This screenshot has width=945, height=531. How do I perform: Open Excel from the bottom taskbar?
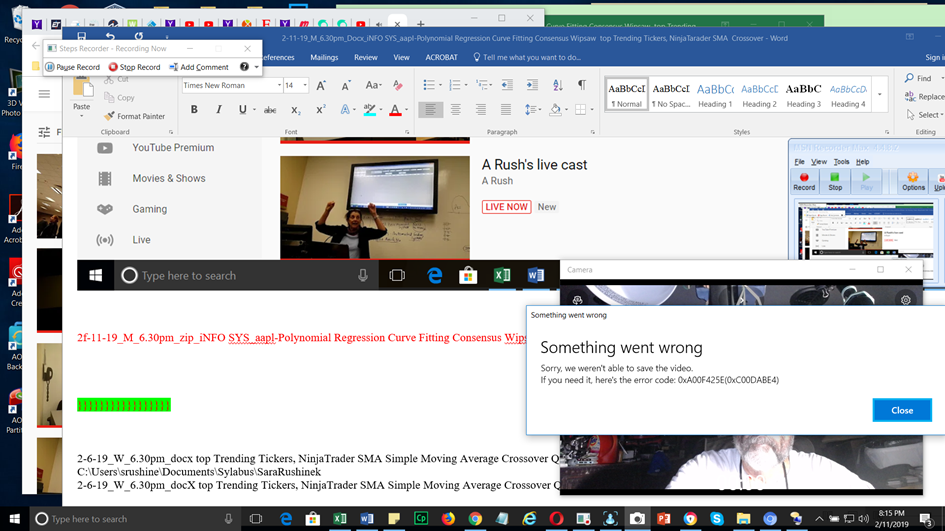(x=339, y=518)
